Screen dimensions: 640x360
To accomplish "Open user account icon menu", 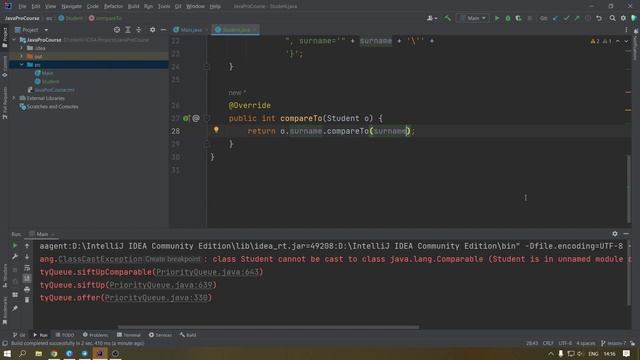I will 431,18.
